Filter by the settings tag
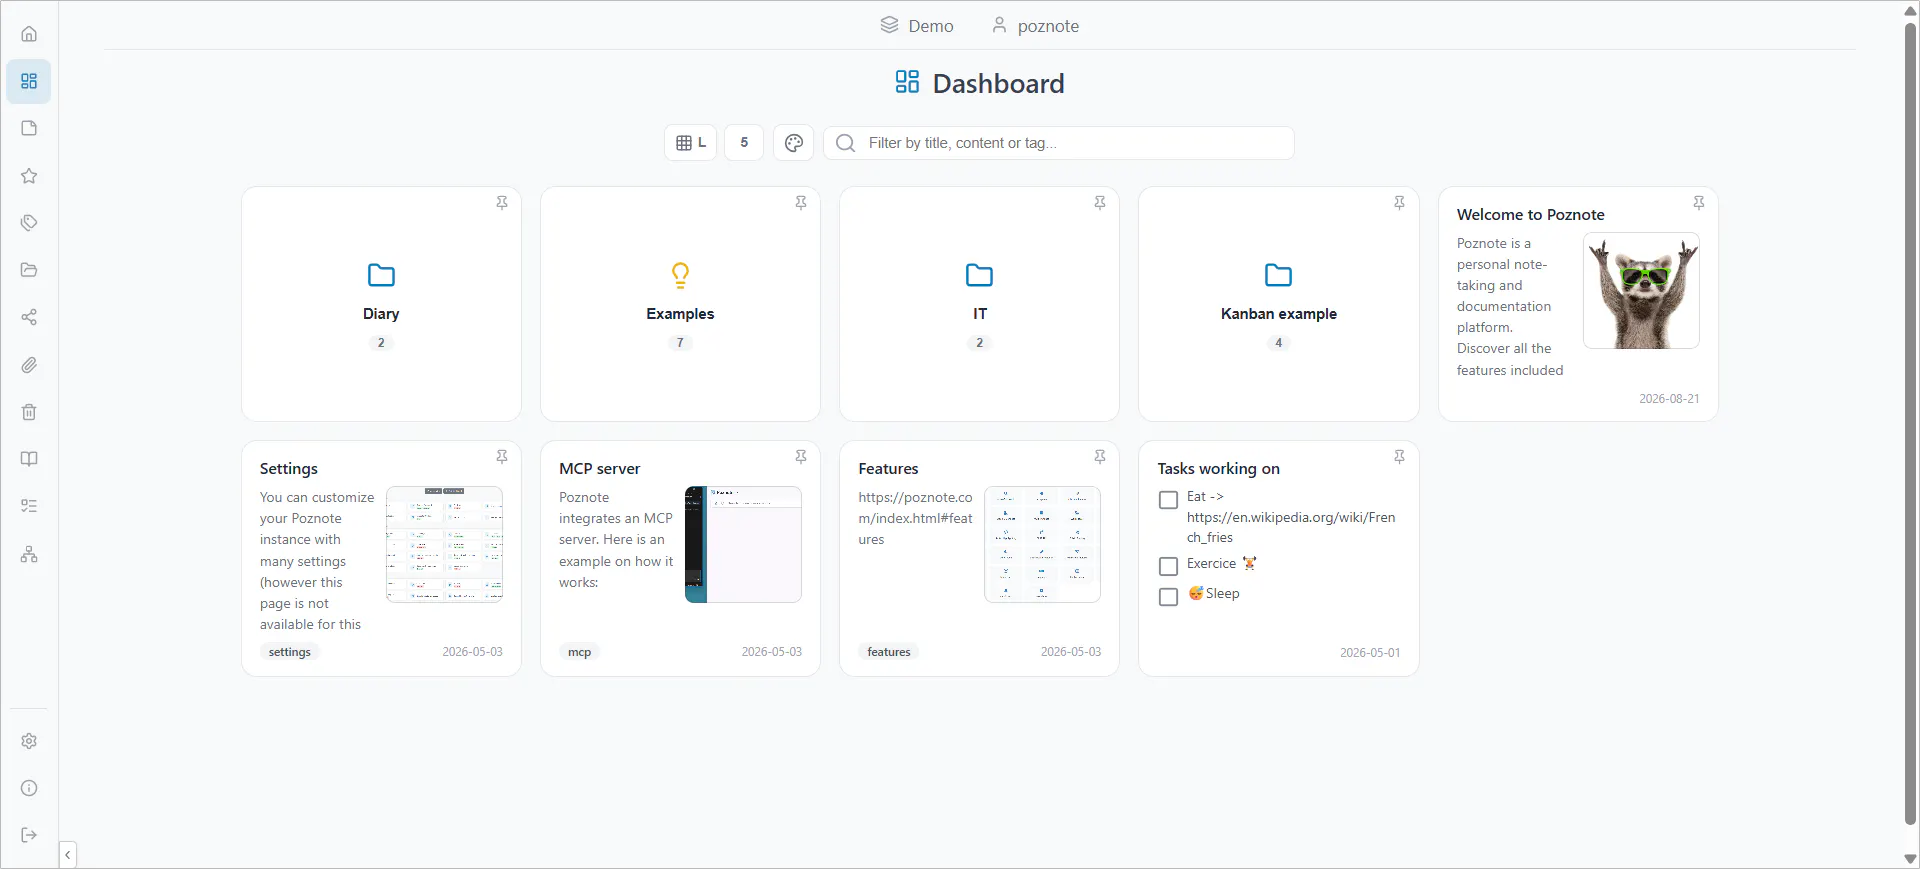 290,652
